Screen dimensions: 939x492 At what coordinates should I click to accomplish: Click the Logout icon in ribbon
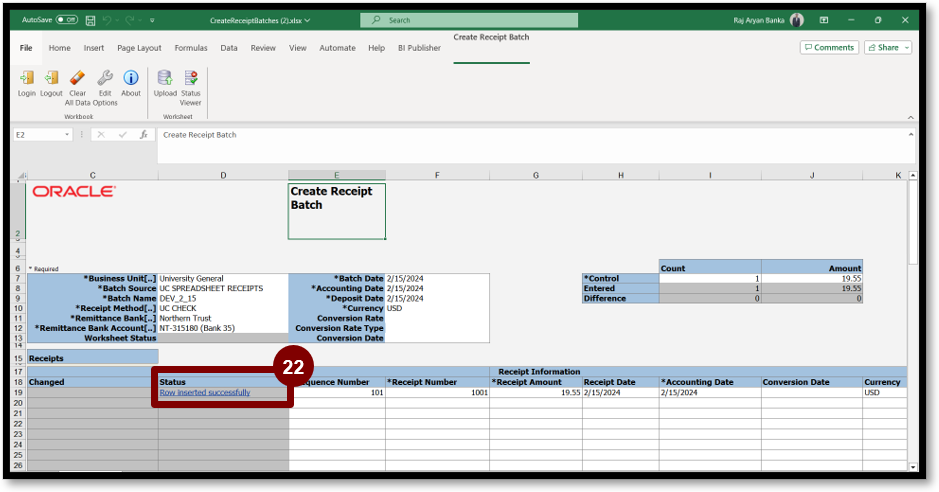click(52, 78)
